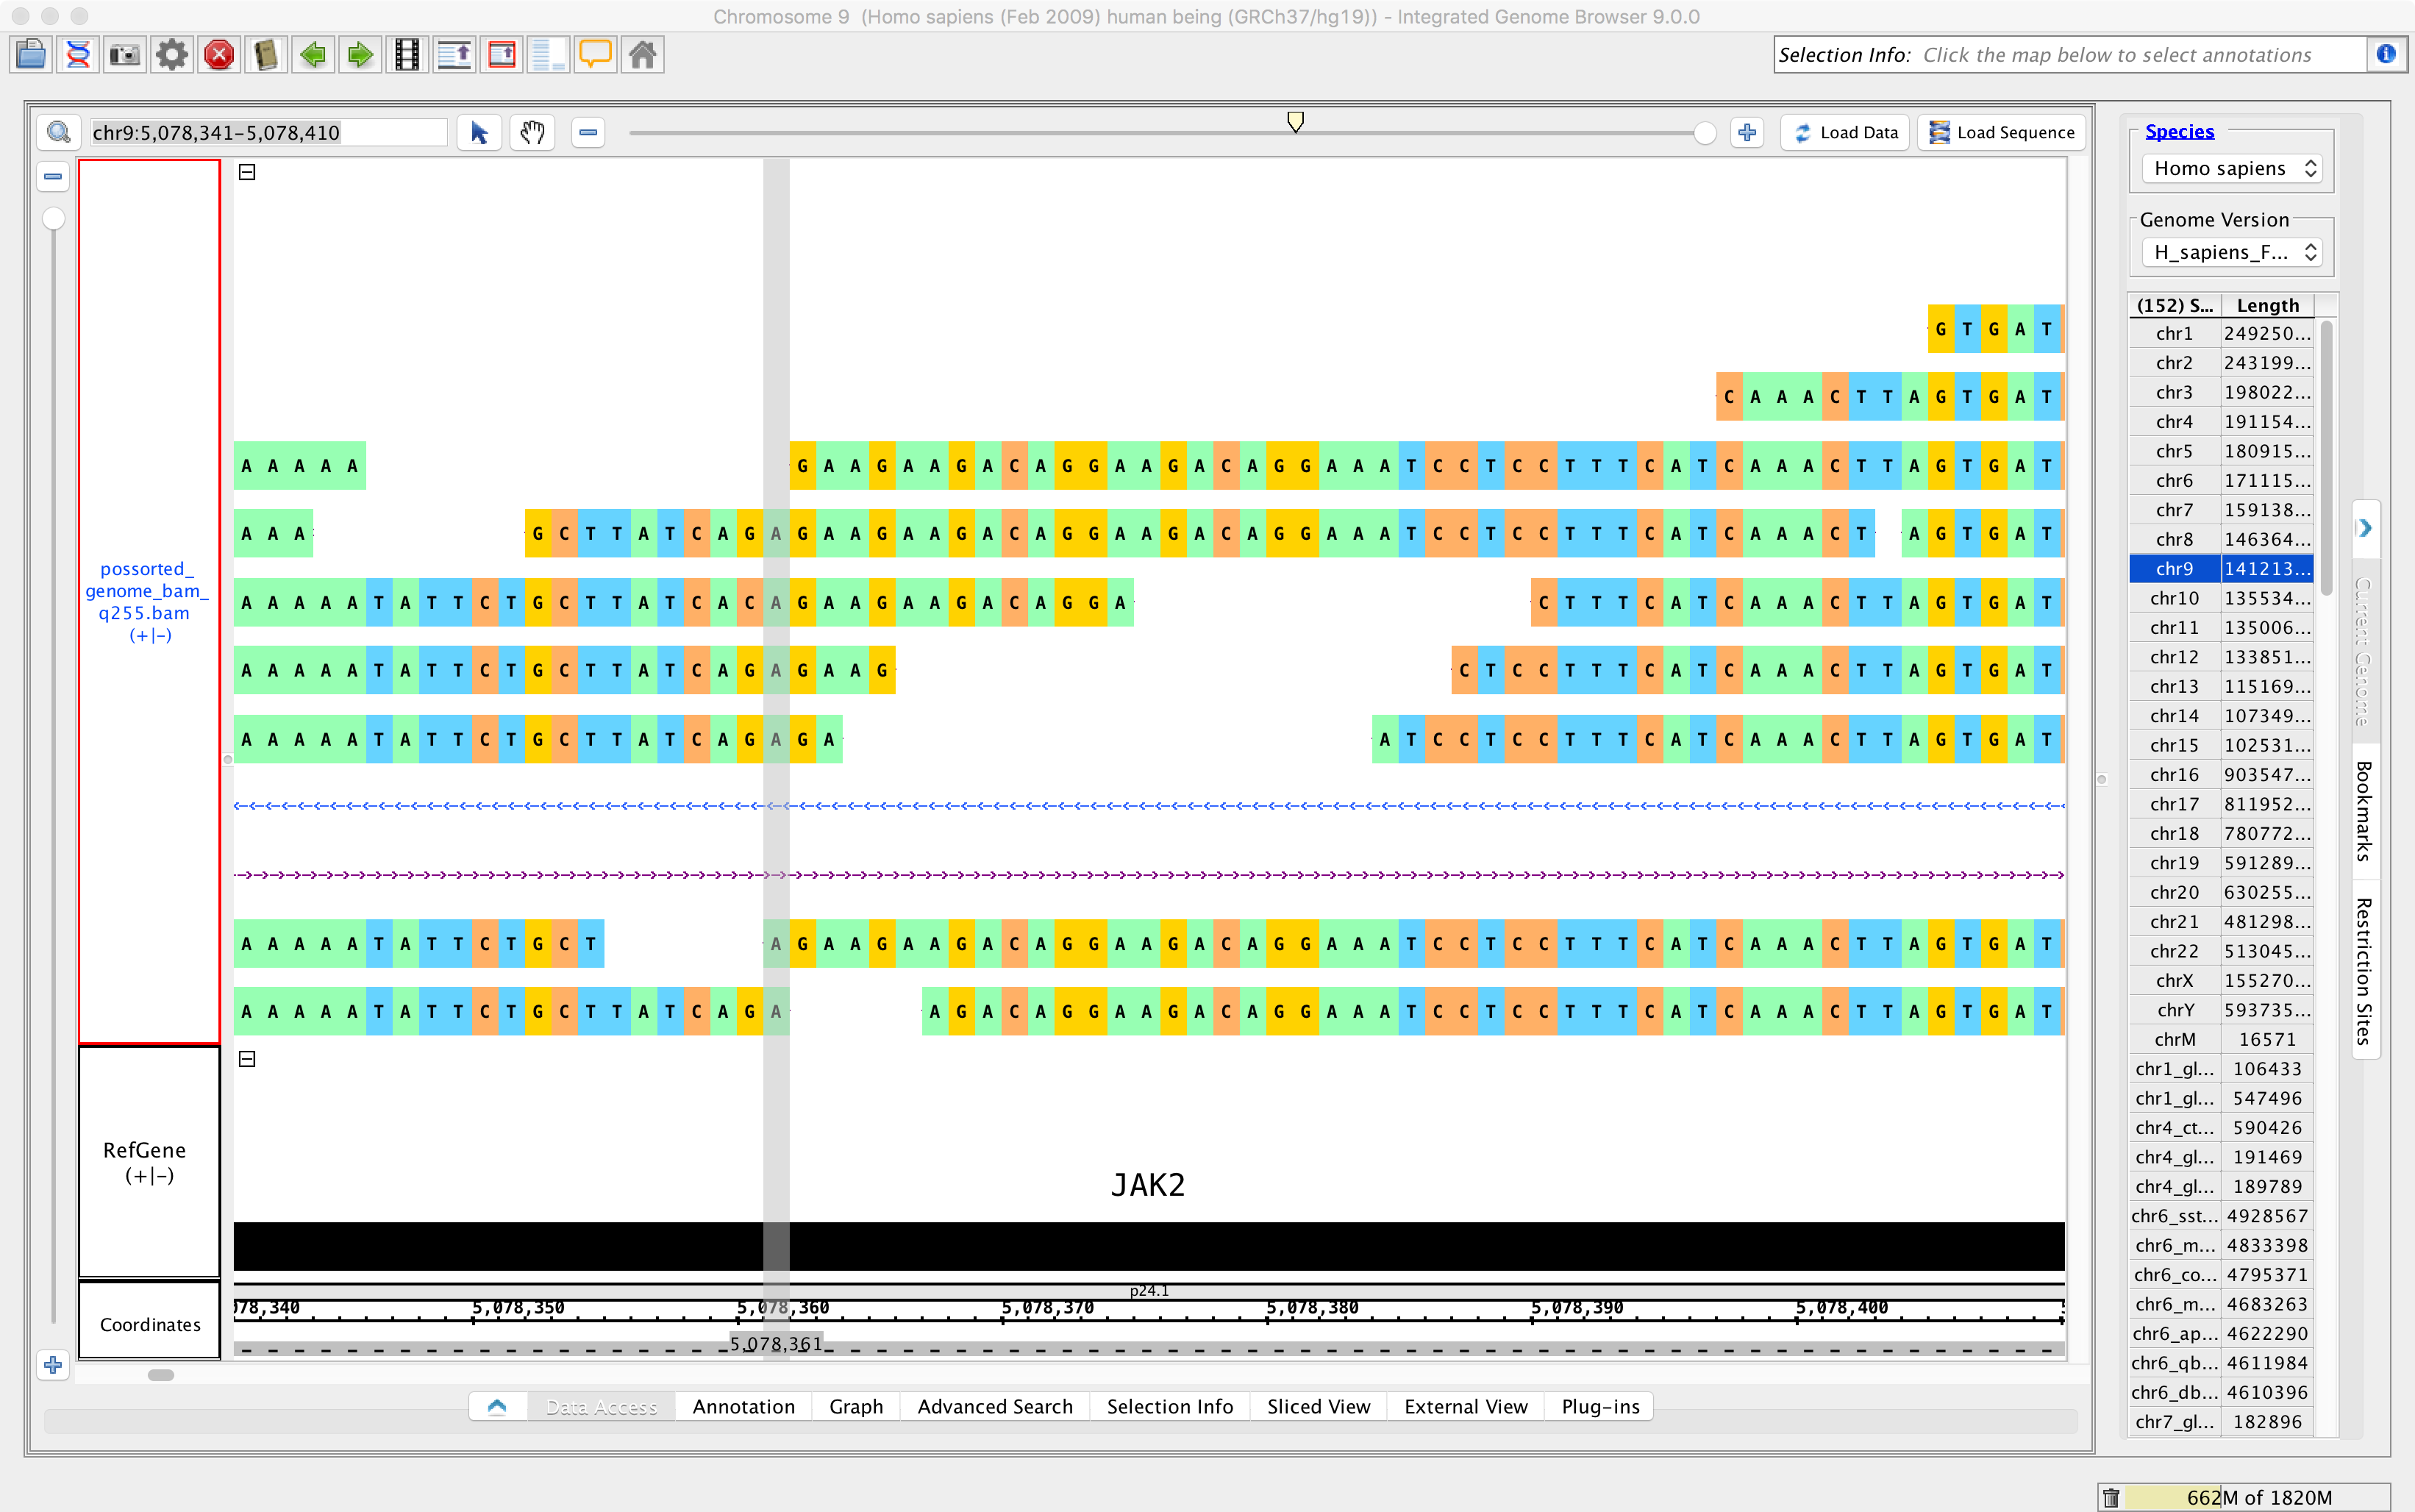The width and height of the screenshot is (2415, 1512).
Task: Switch to the Annotation tab
Action: coord(744,1406)
